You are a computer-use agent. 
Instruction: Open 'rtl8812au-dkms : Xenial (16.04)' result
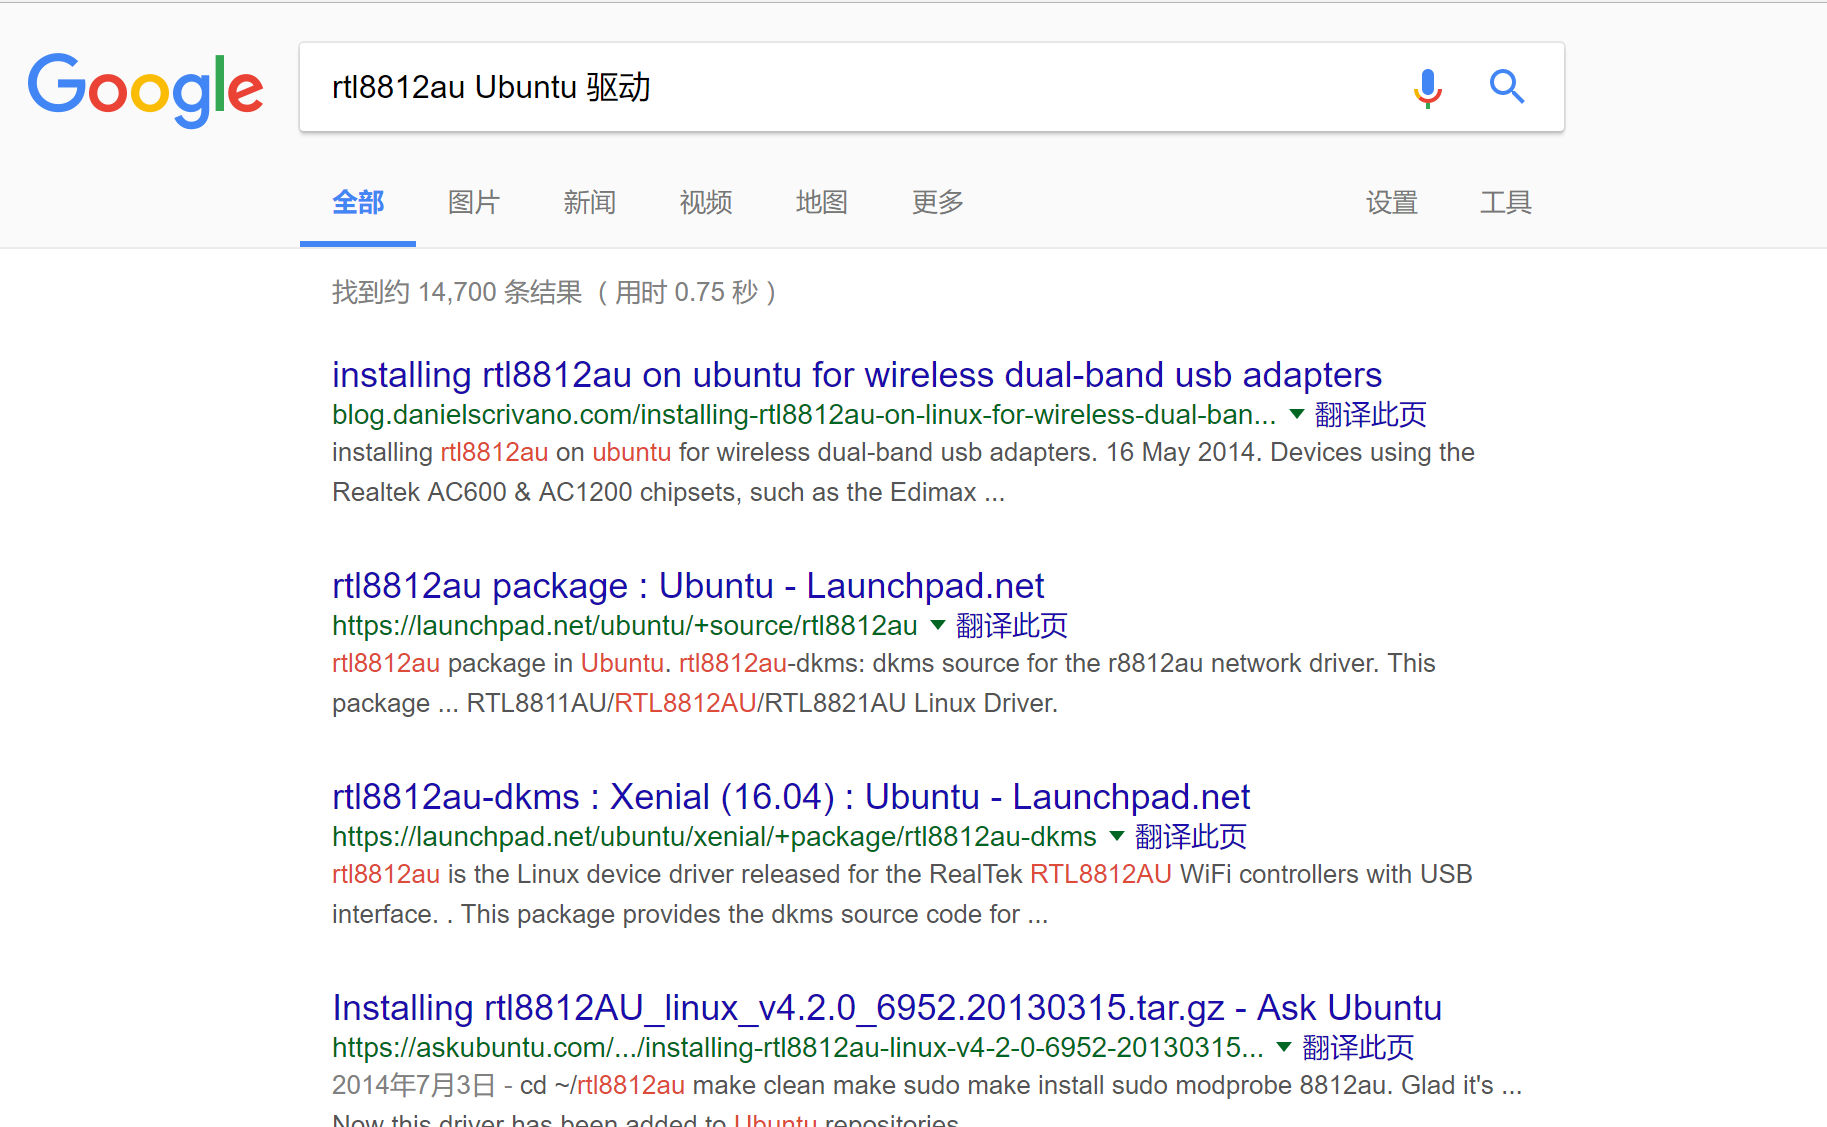pos(791,797)
